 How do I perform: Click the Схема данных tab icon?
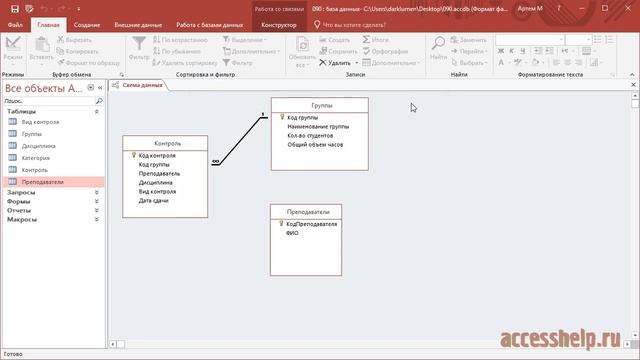(116, 85)
